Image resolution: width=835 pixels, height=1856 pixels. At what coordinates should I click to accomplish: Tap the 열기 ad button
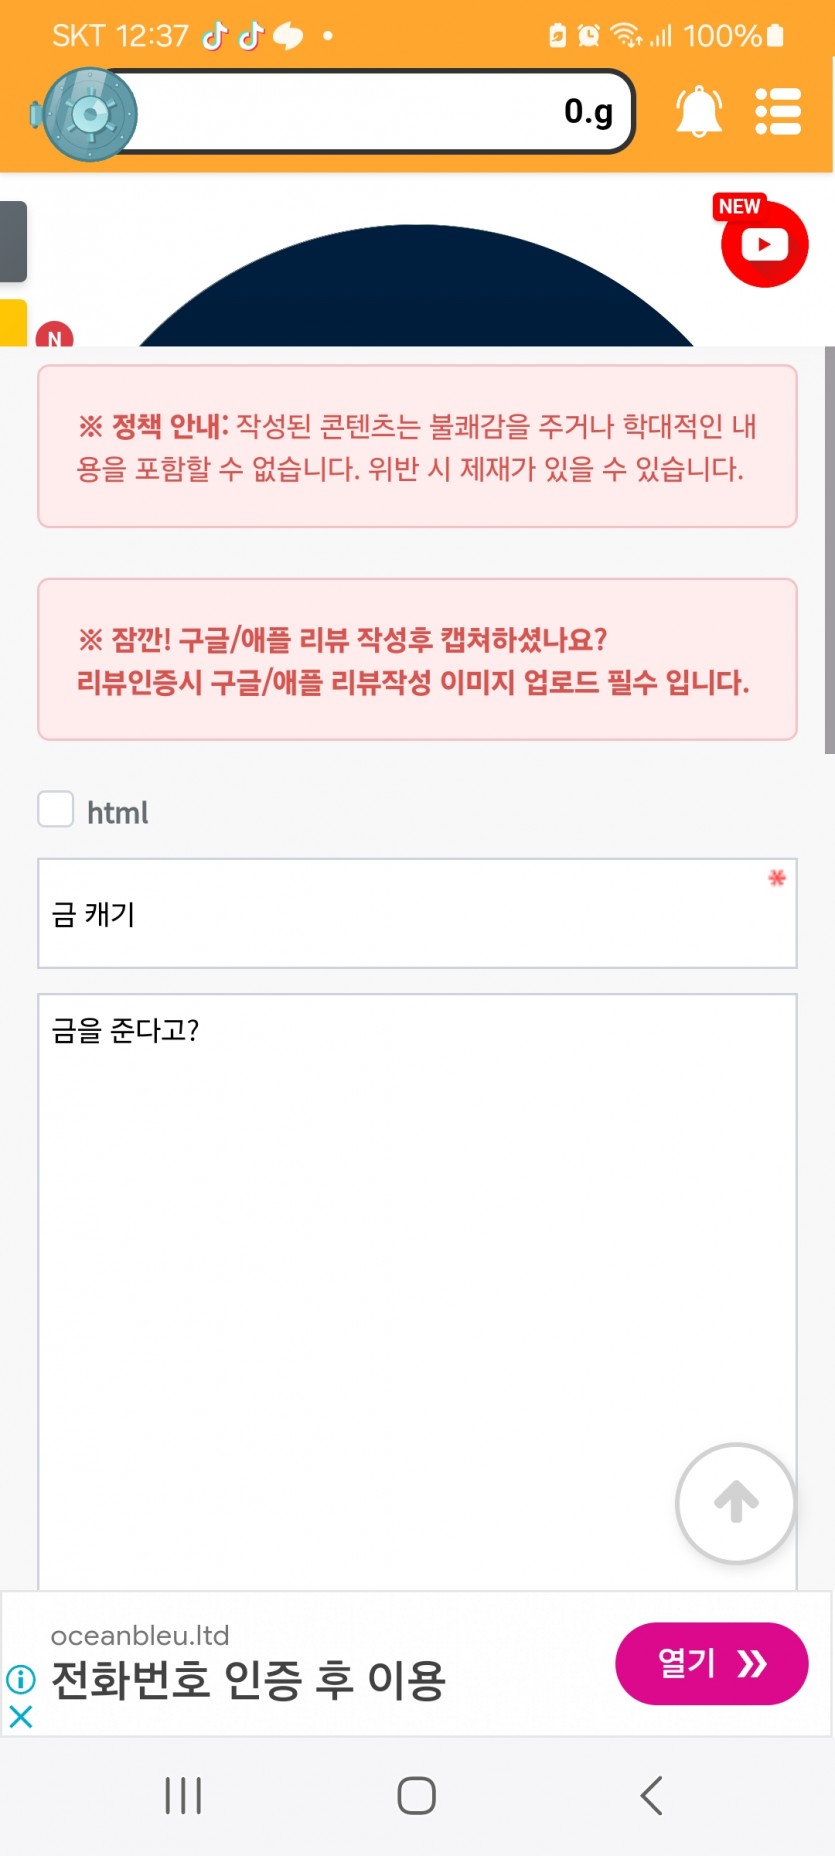711,1664
